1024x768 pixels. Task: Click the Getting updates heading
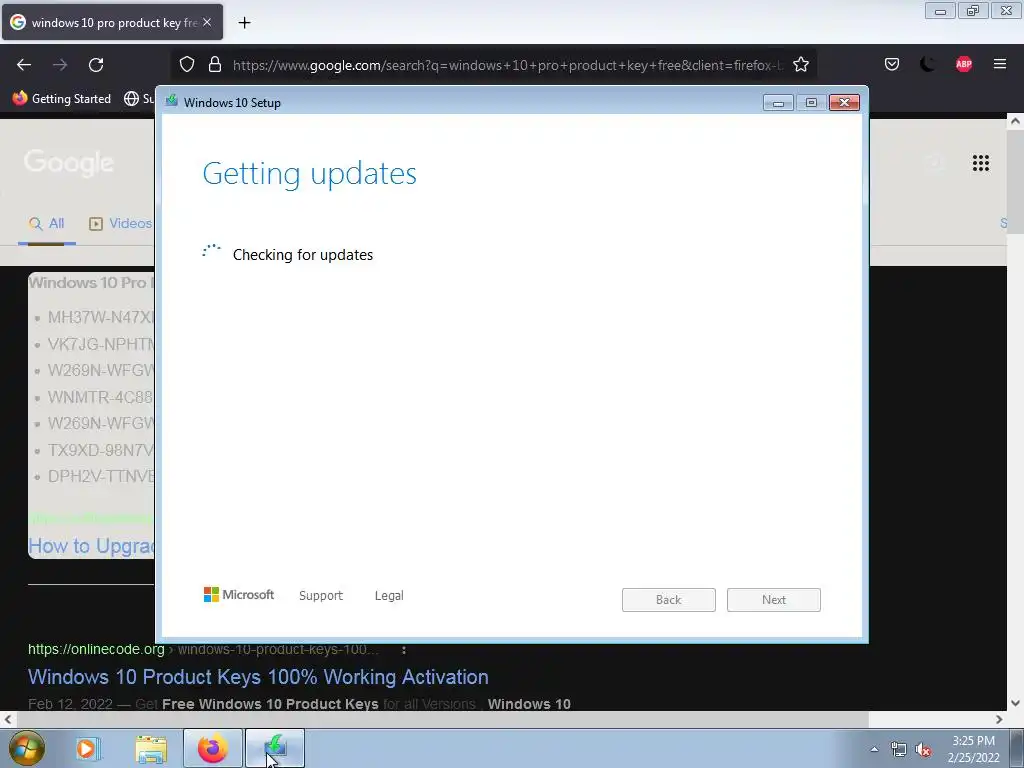(x=310, y=174)
